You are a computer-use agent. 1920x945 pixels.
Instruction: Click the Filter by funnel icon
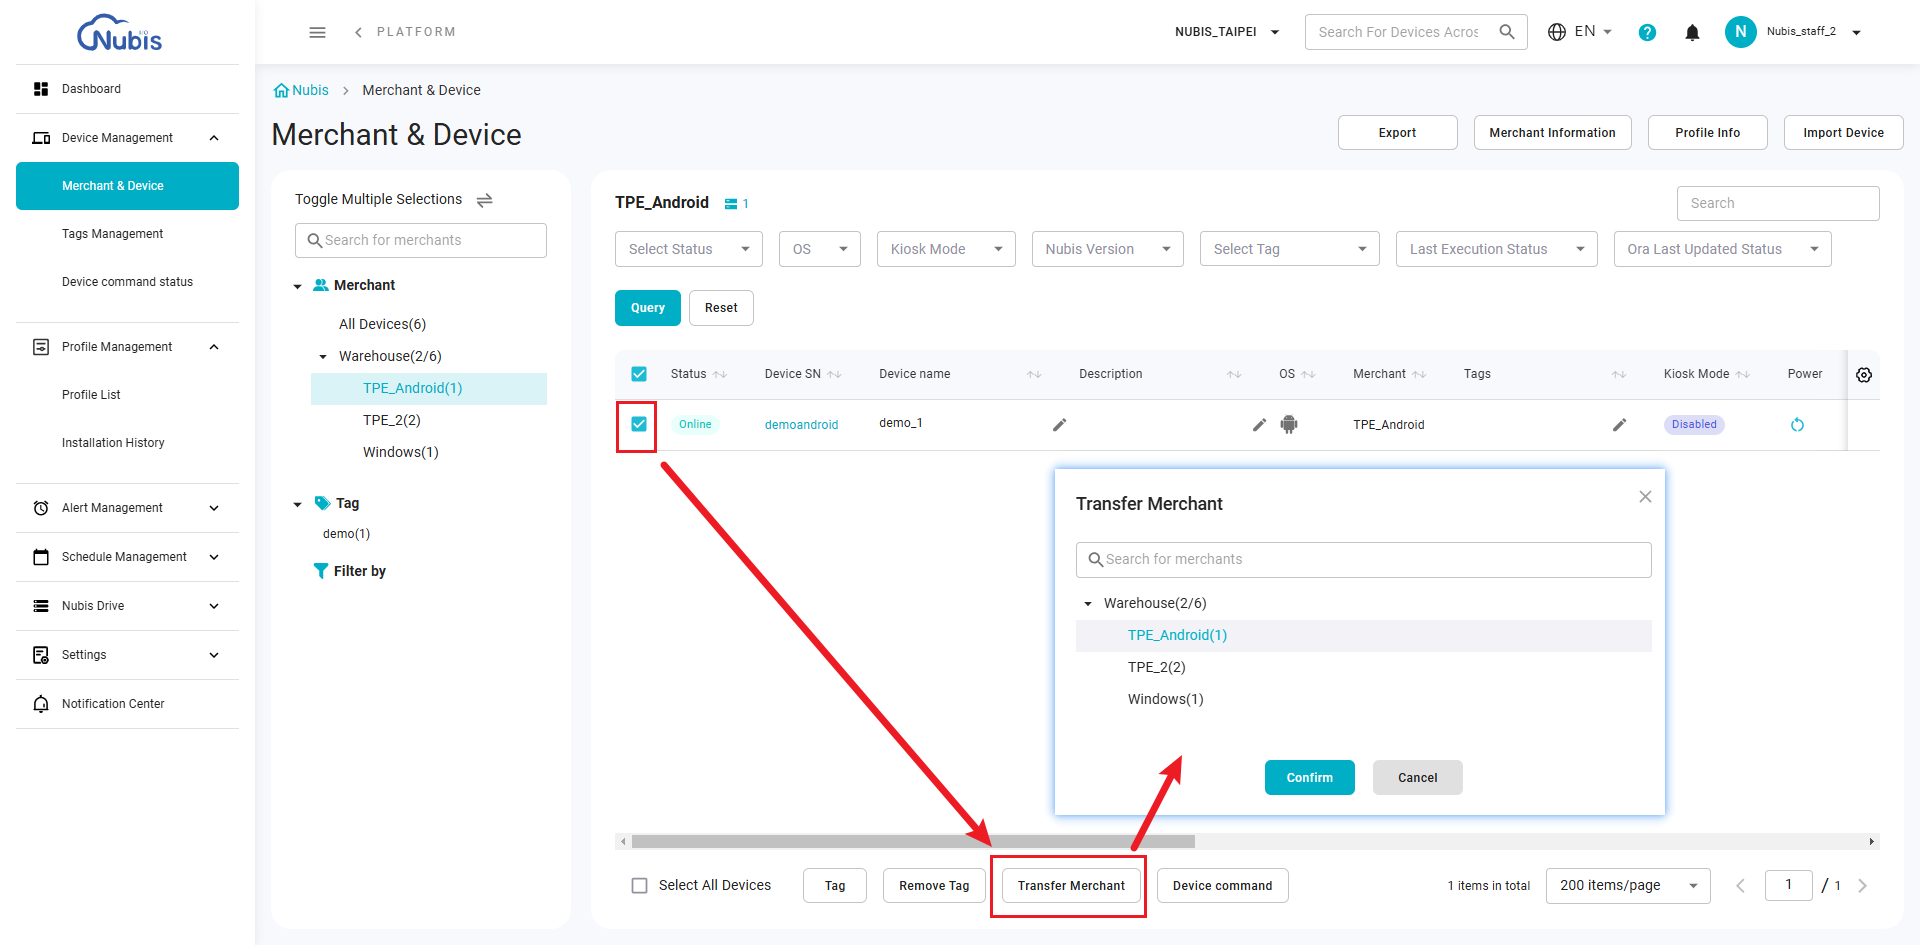320,571
